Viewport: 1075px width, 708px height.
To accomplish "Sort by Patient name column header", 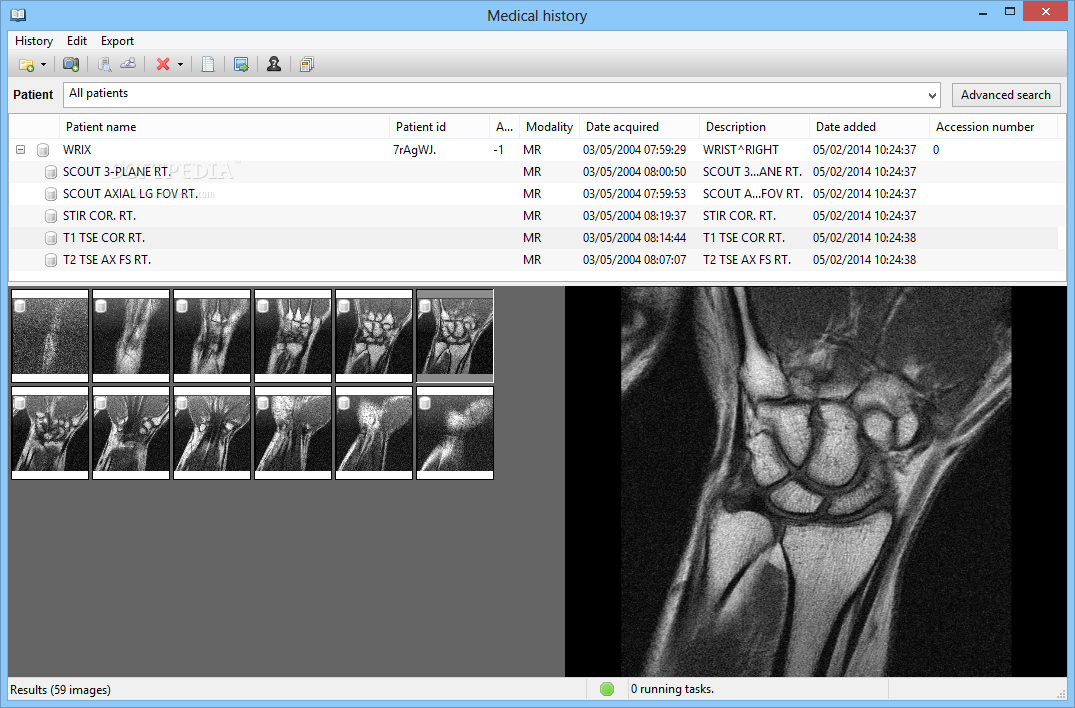I will point(225,127).
